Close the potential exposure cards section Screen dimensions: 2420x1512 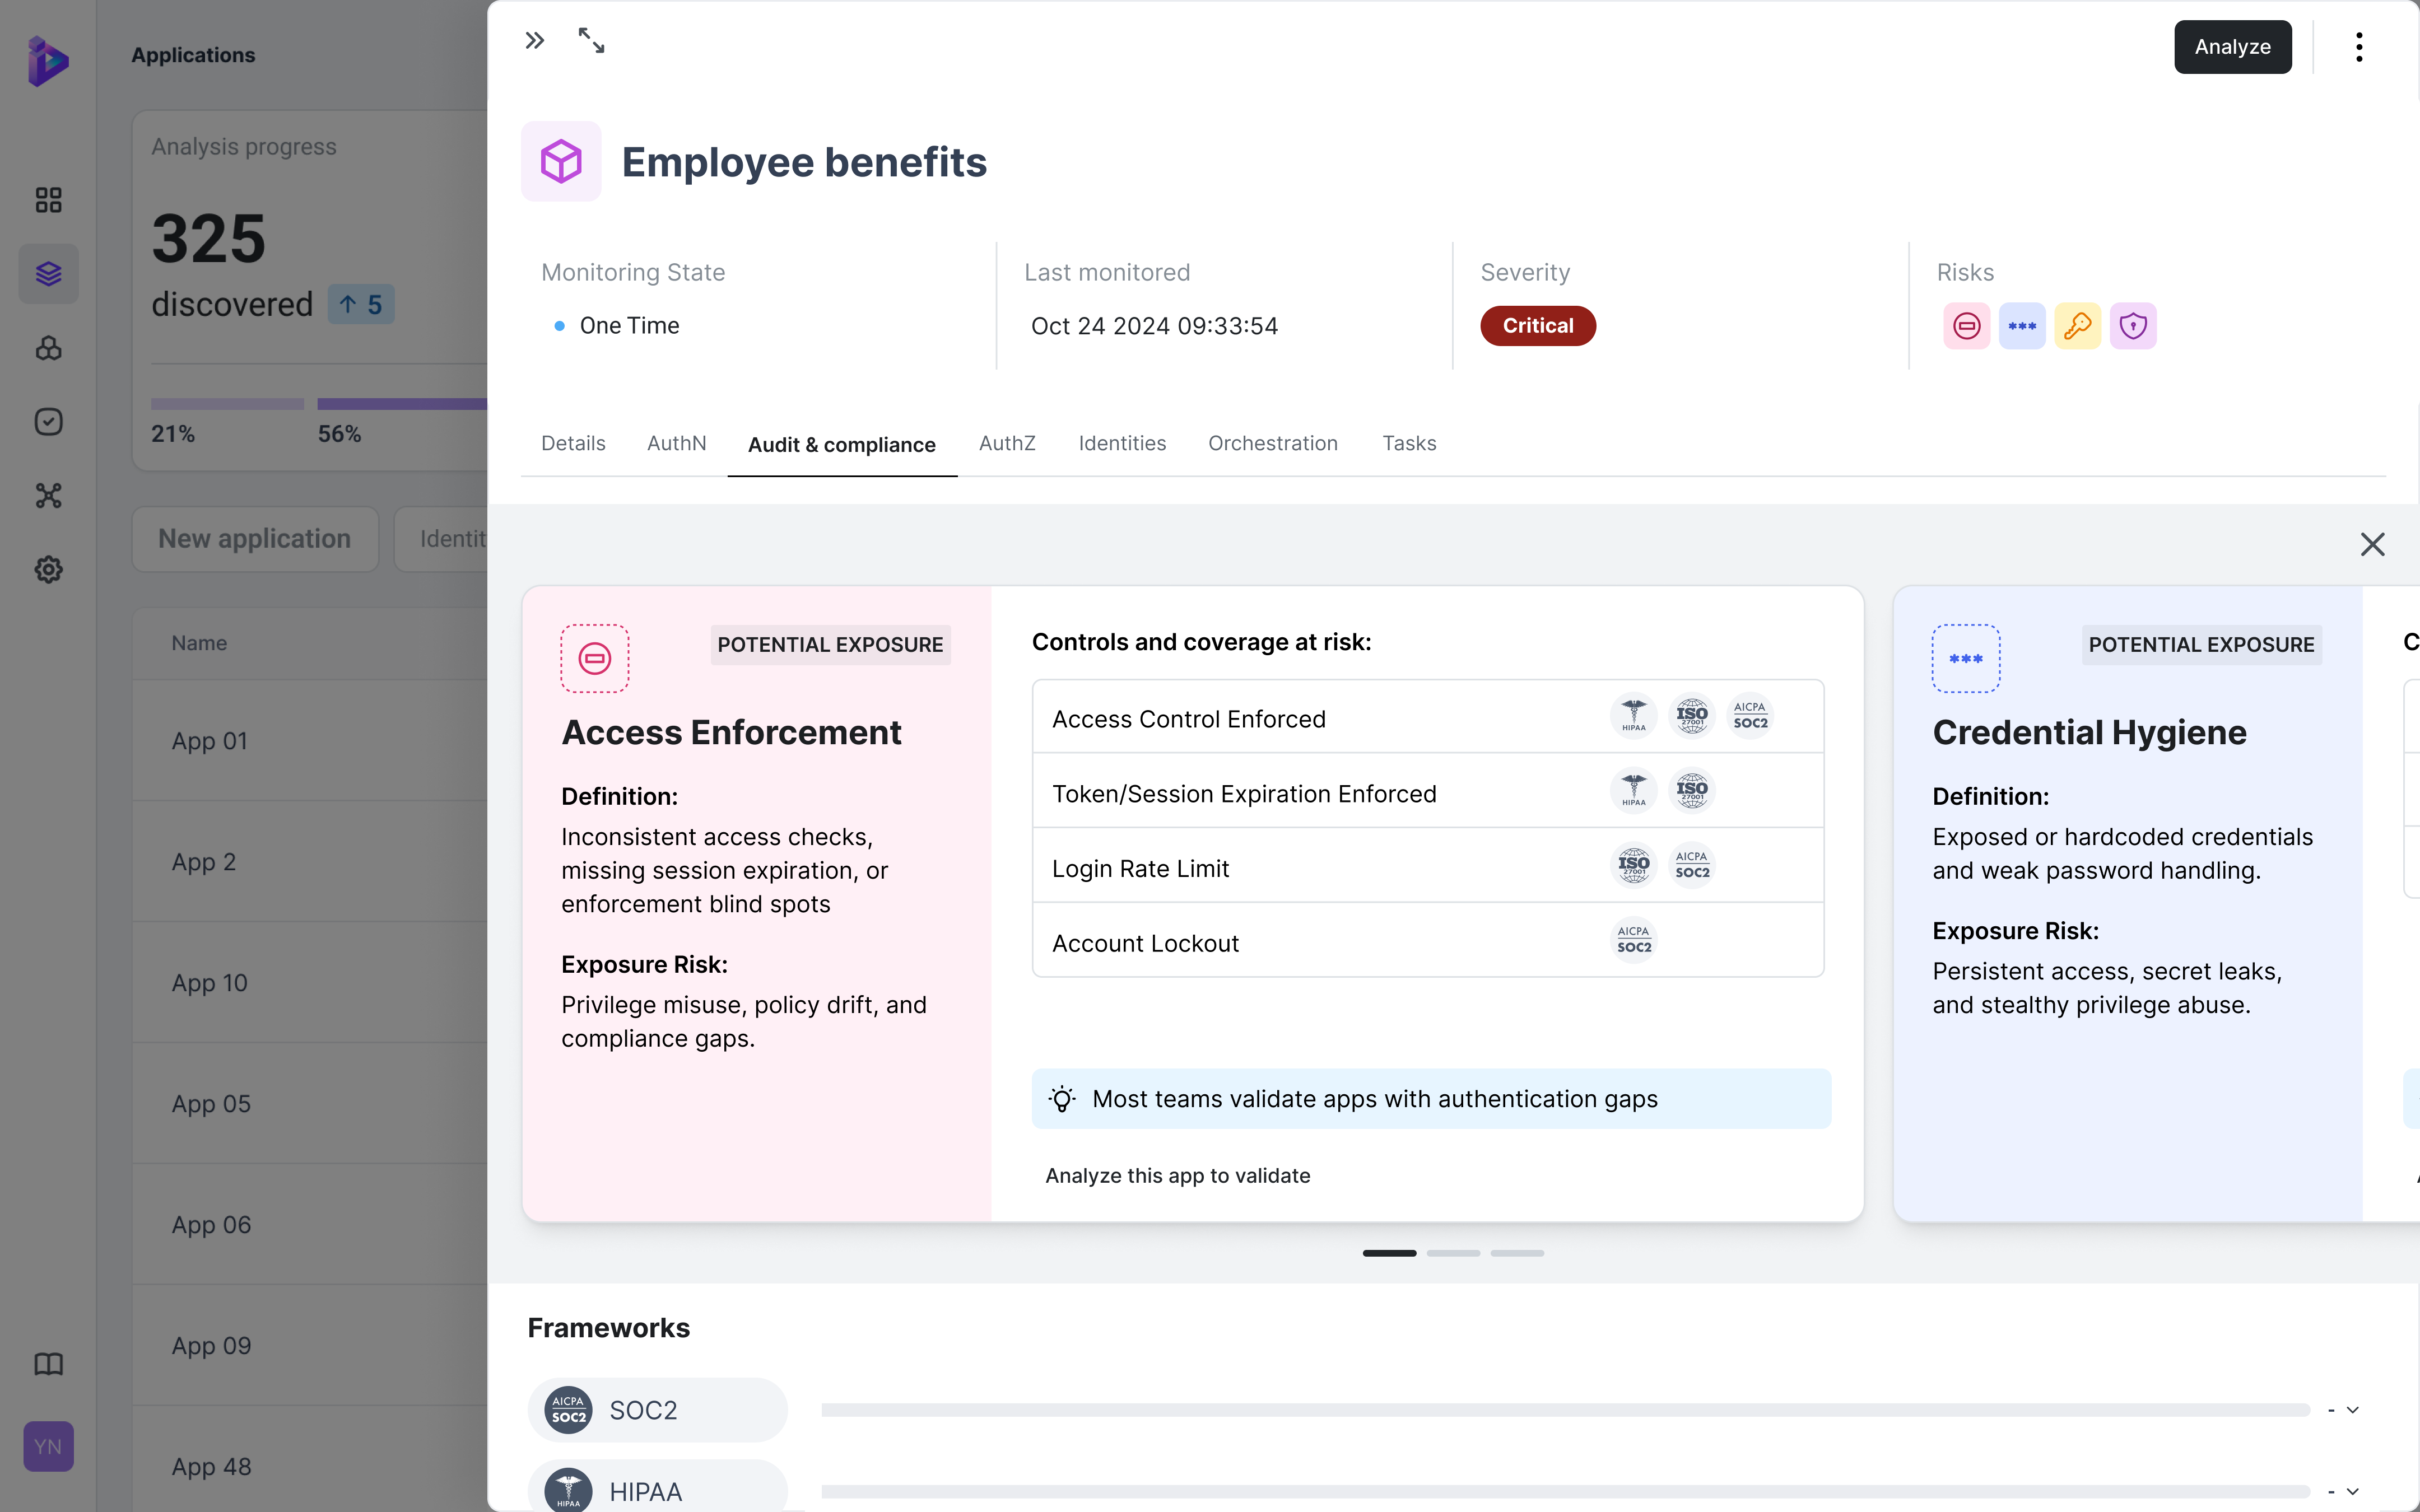(x=2372, y=544)
